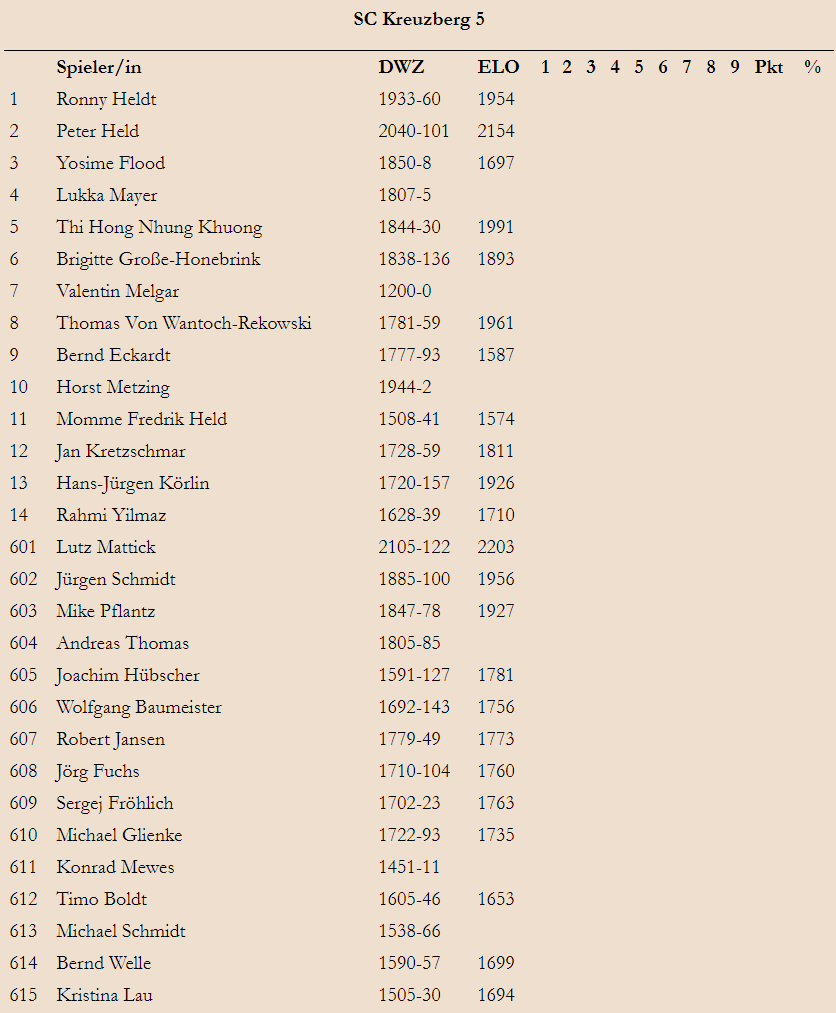Click Brigitte Große-Honebrink's name
The image size is (836, 1013).
tap(158, 259)
